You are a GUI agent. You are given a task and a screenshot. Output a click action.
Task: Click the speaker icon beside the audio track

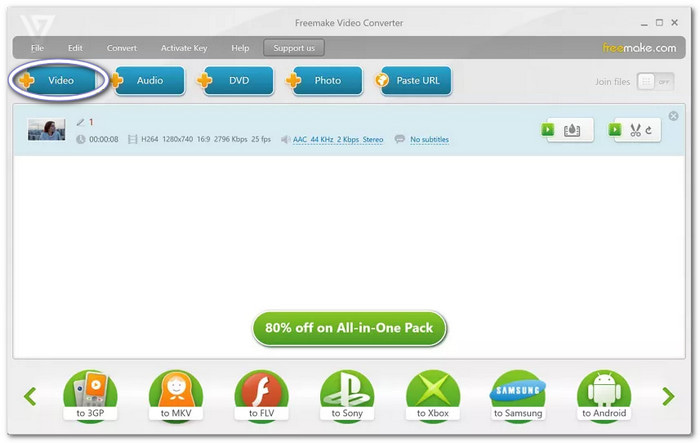[285, 139]
